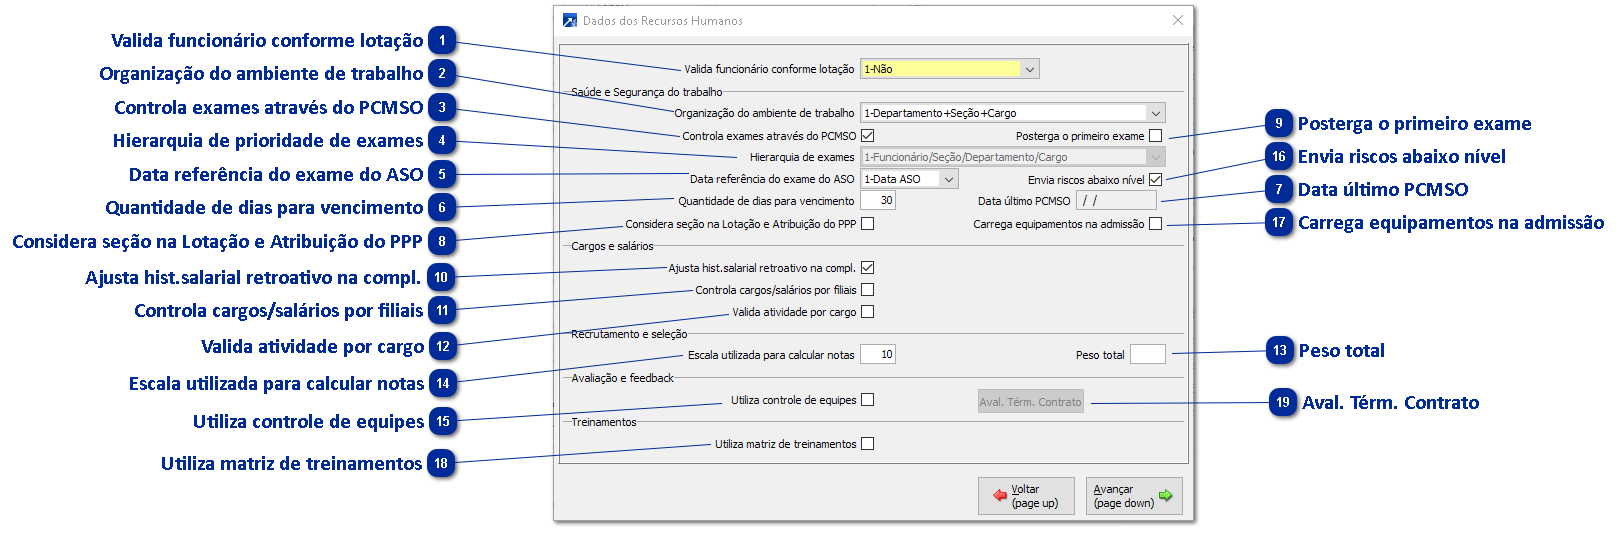The height and width of the screenshot is (537, 1620).
Task: Click the app icon in the dialog title bar
Action: (x=570, y=21)
